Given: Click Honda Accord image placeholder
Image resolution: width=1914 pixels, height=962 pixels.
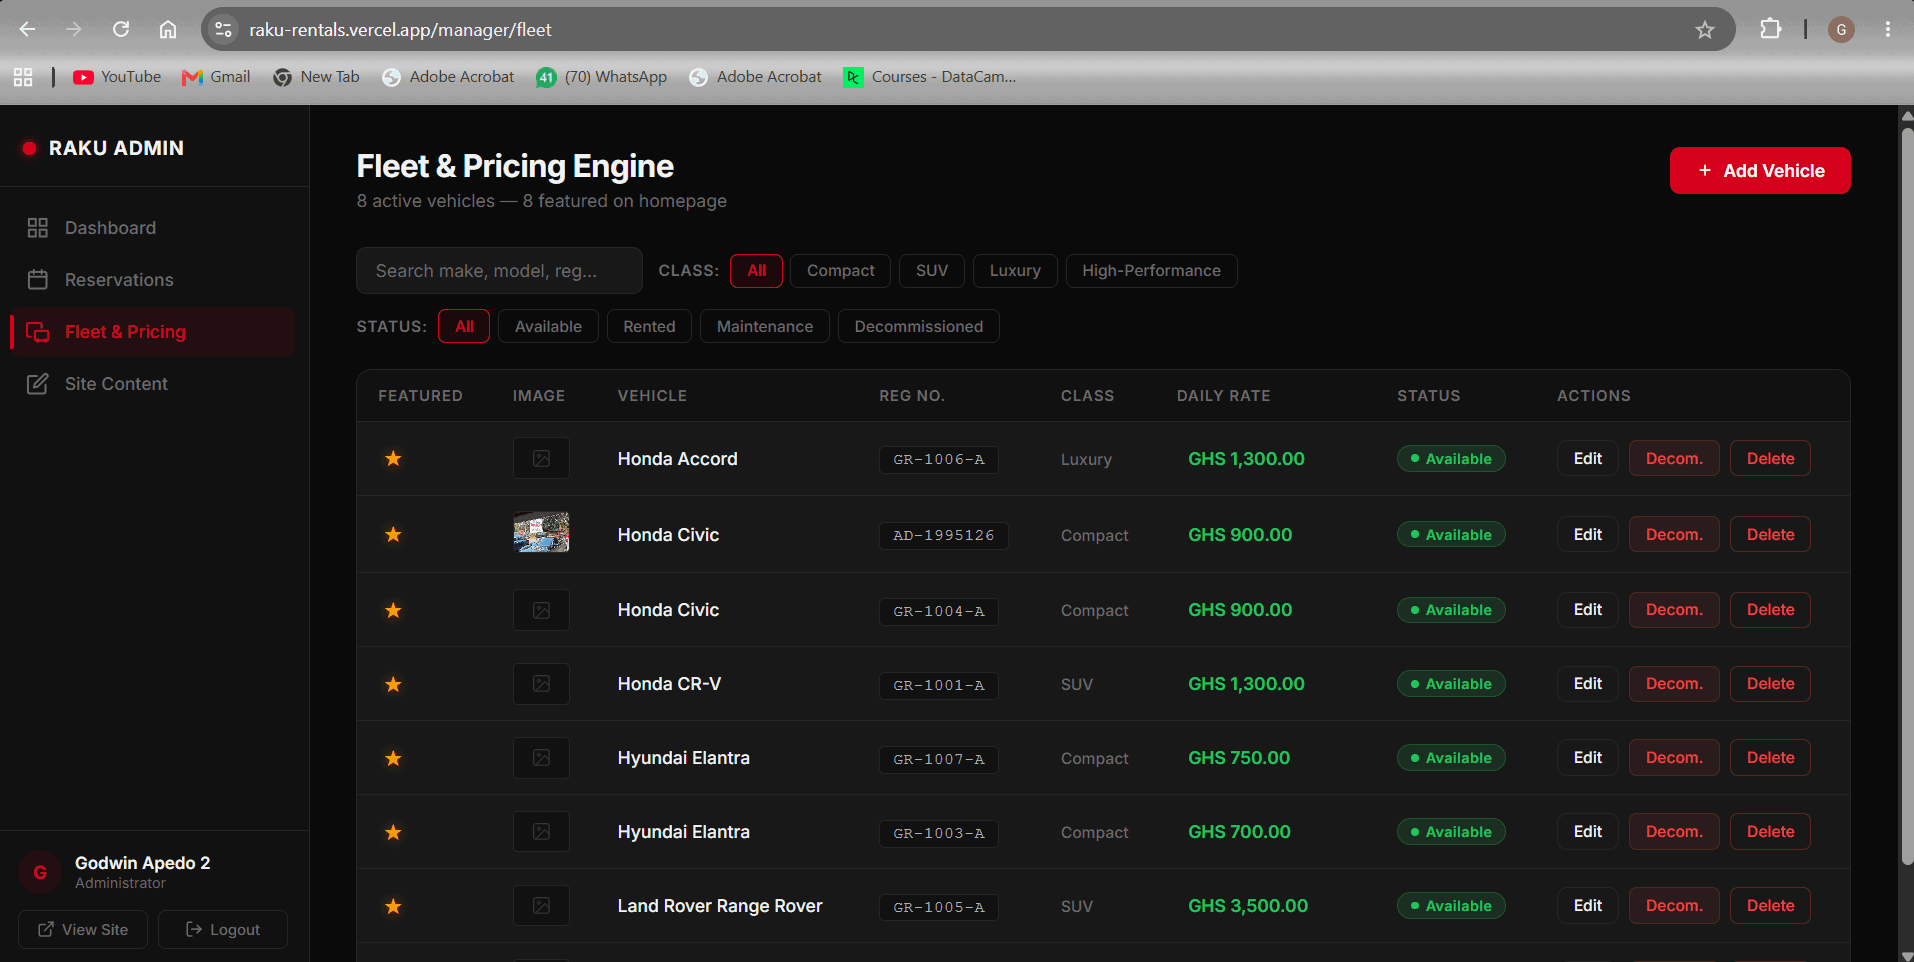Looking at the screenshot, I should (x=541, y=458).
